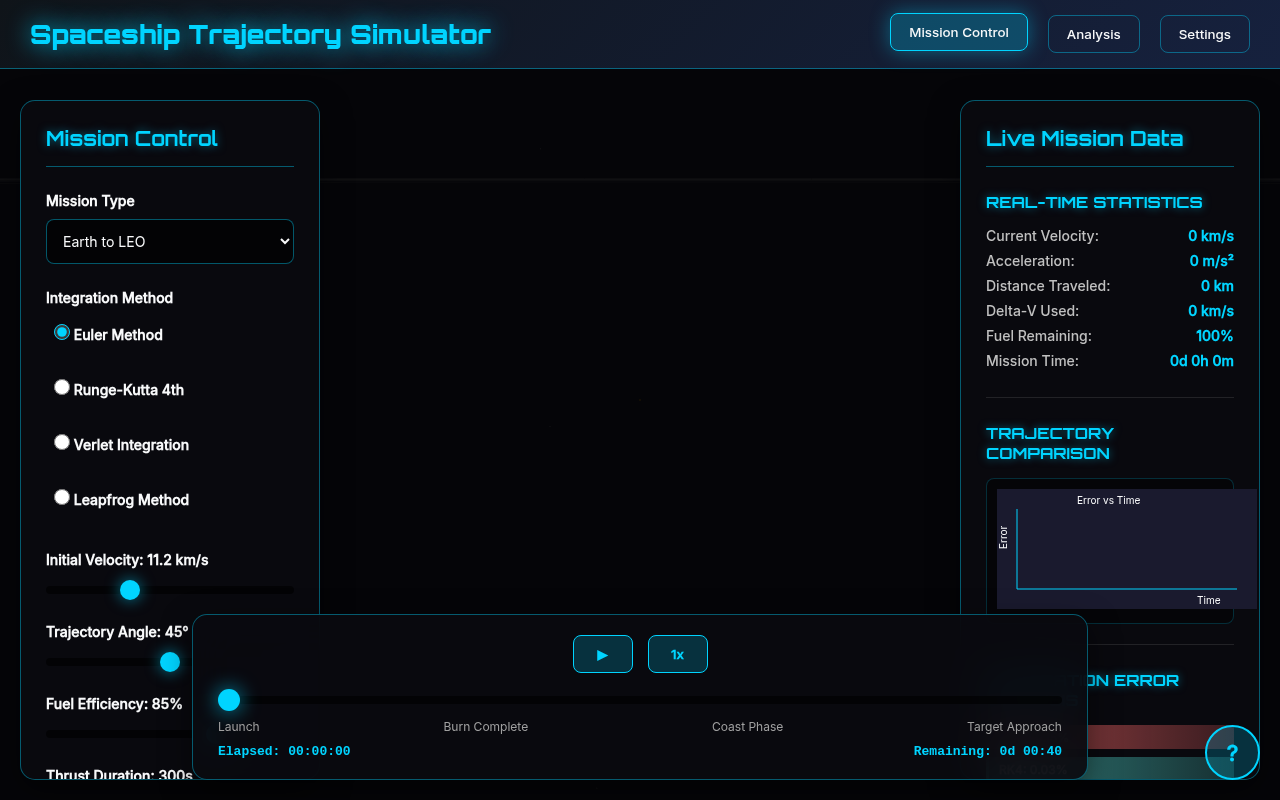Click the timeline playhead handle at Launch
This screenshot has height=800, width=1280.
[x=228, y=699]
